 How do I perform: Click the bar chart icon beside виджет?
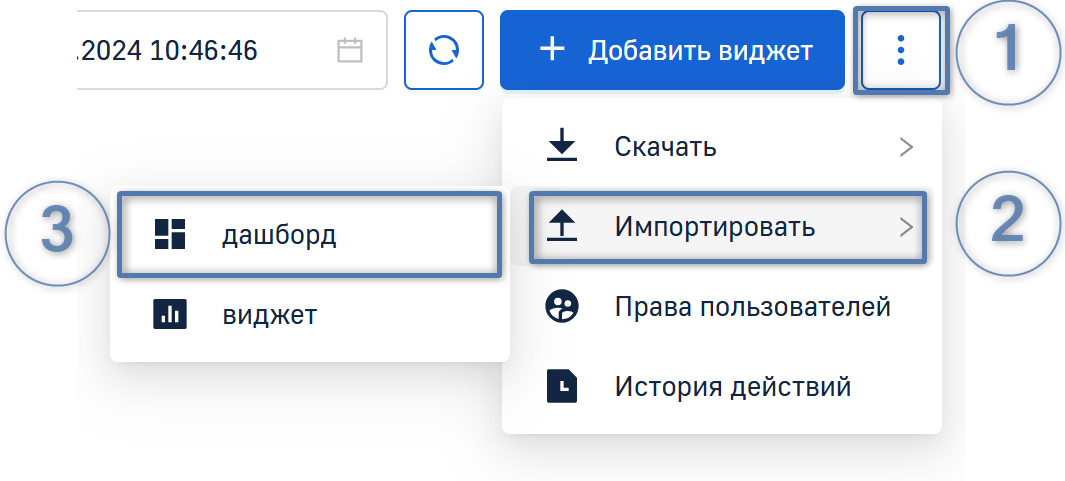170,314
